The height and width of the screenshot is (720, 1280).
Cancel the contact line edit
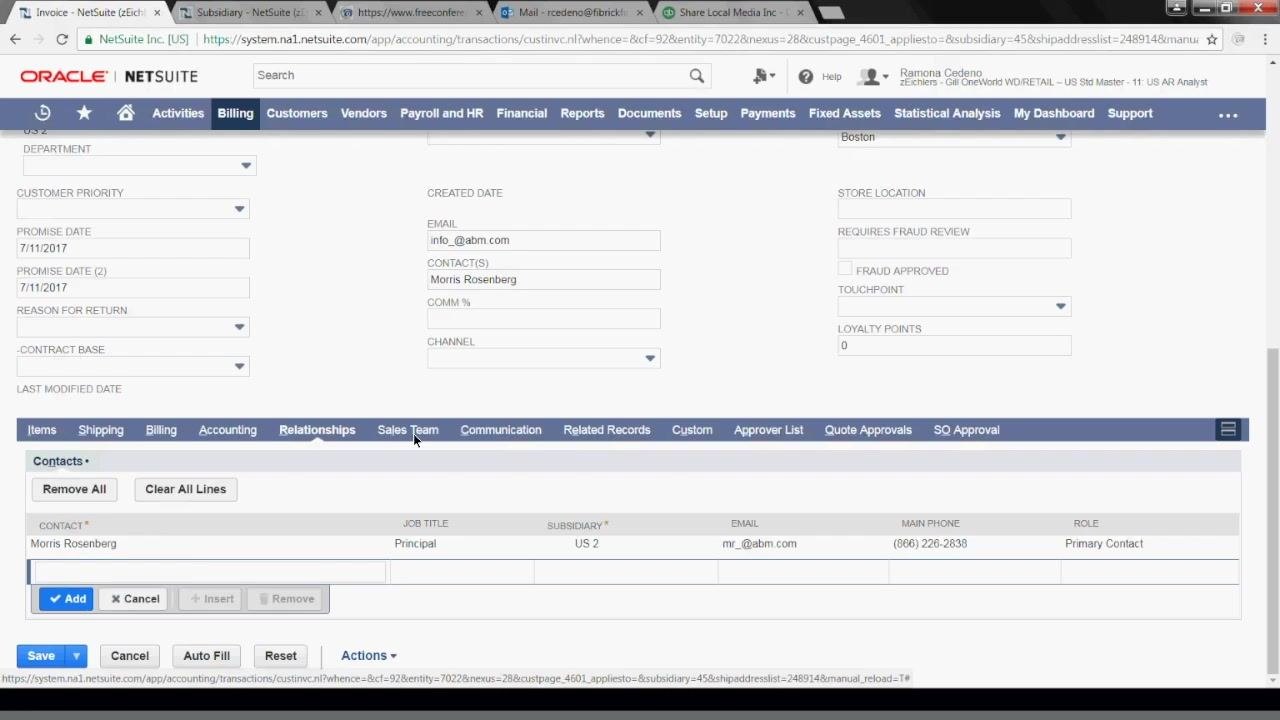(x=134, y=599)
